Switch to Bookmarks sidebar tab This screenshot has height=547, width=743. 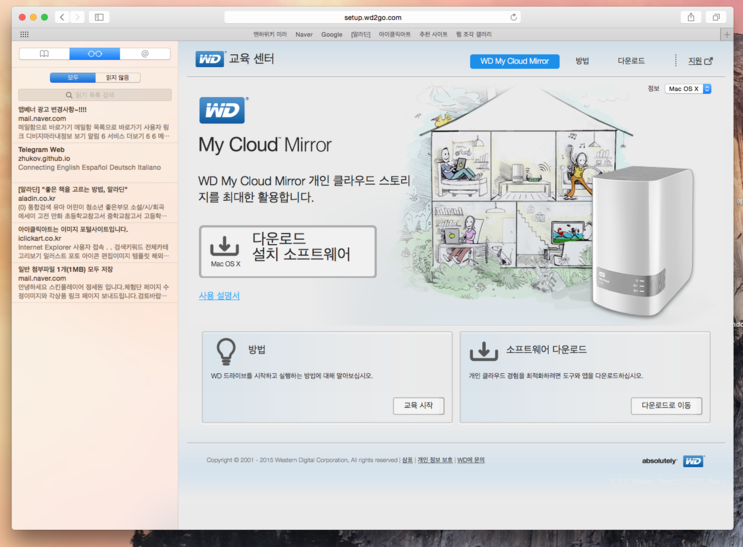44,54
